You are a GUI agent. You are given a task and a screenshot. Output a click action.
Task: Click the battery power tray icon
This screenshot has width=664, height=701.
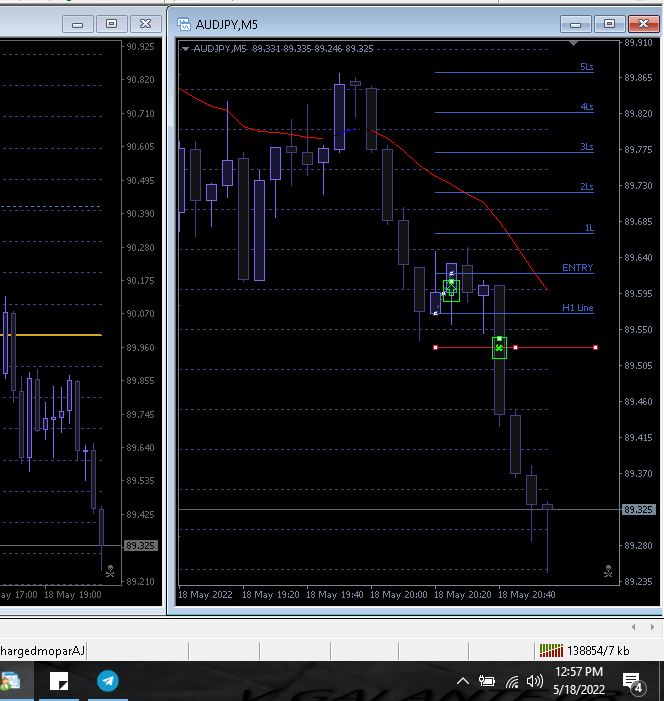pyautogui.click(x=486, y=681)
